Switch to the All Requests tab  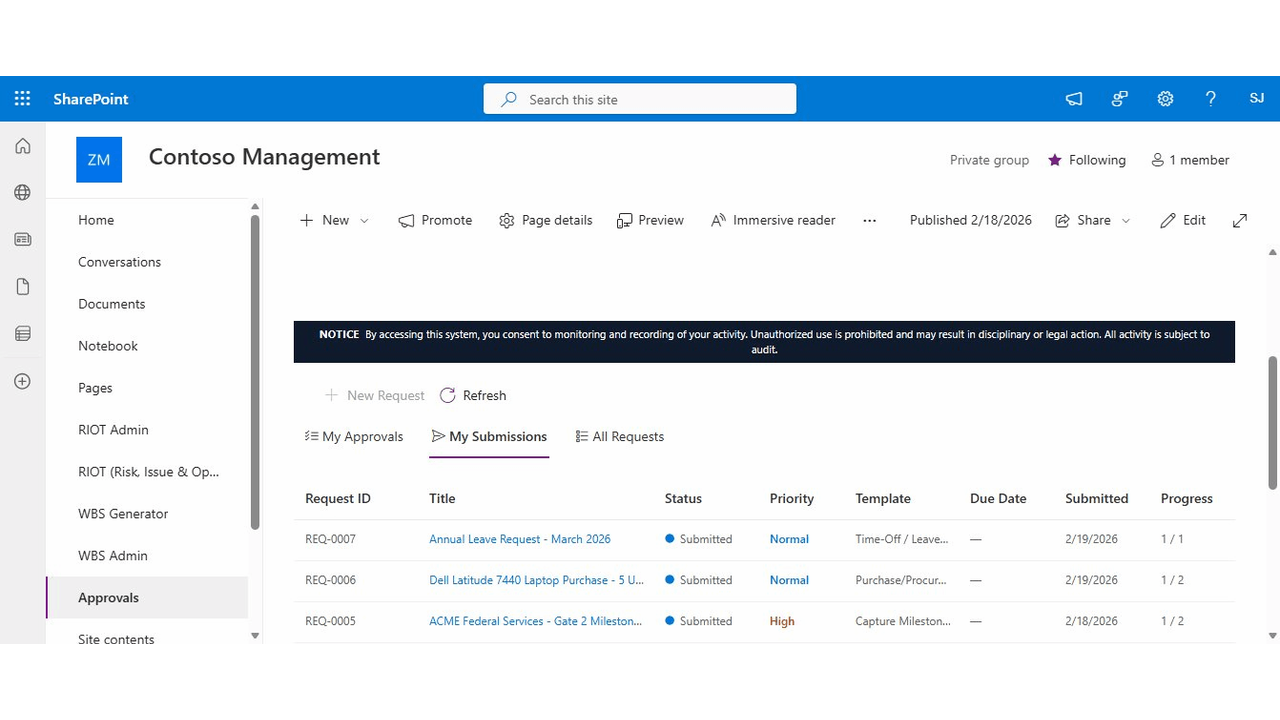pos(620,436)
